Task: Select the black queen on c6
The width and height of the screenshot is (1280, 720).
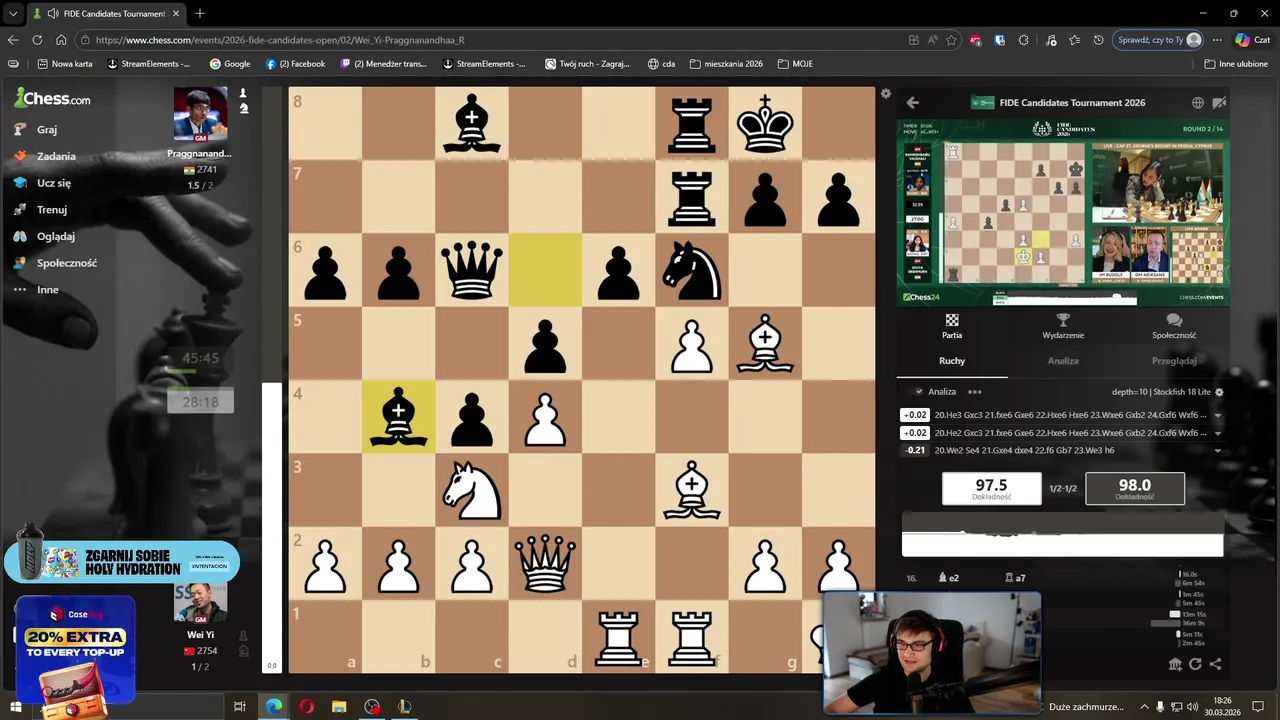Action: [472, 270]
